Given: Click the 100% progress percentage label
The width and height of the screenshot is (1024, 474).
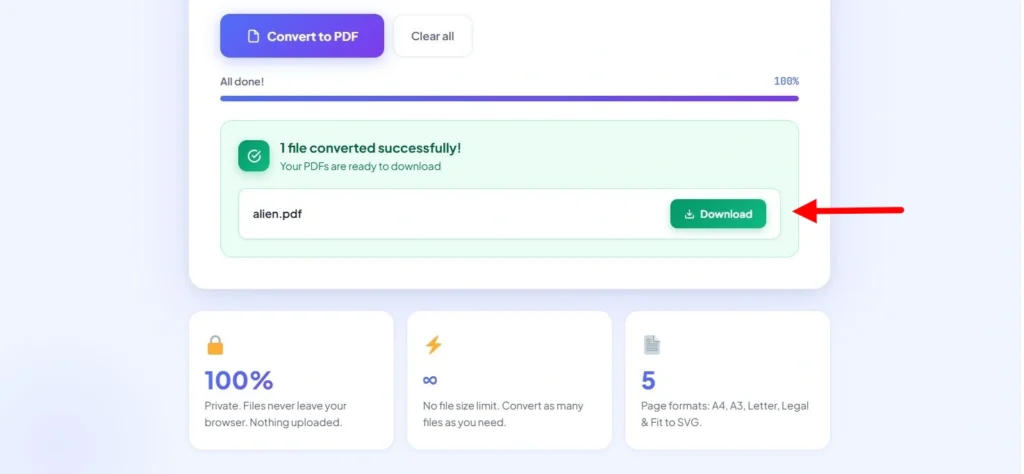Looking at the screenshot, I should point(785,82).
